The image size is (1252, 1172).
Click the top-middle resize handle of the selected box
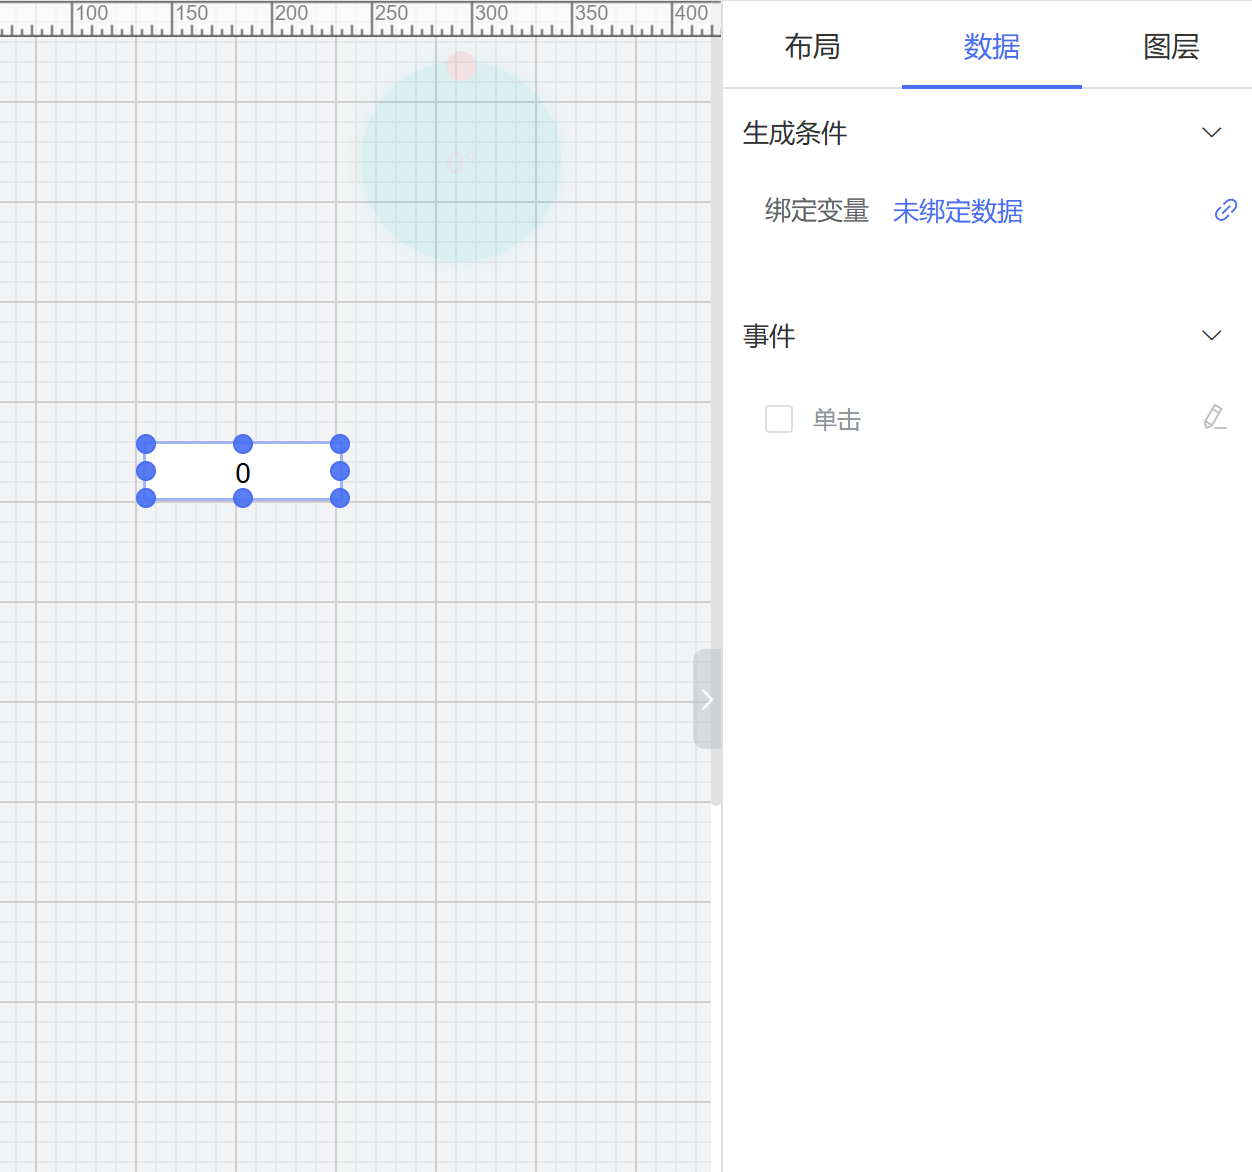pyautogui.click(x=243, y=444)
